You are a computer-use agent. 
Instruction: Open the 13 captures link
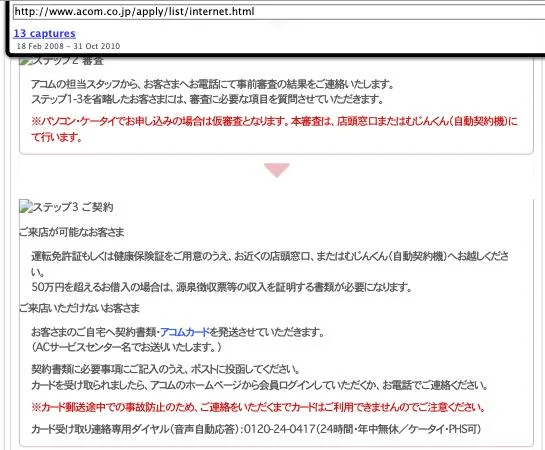coord(44,33)
